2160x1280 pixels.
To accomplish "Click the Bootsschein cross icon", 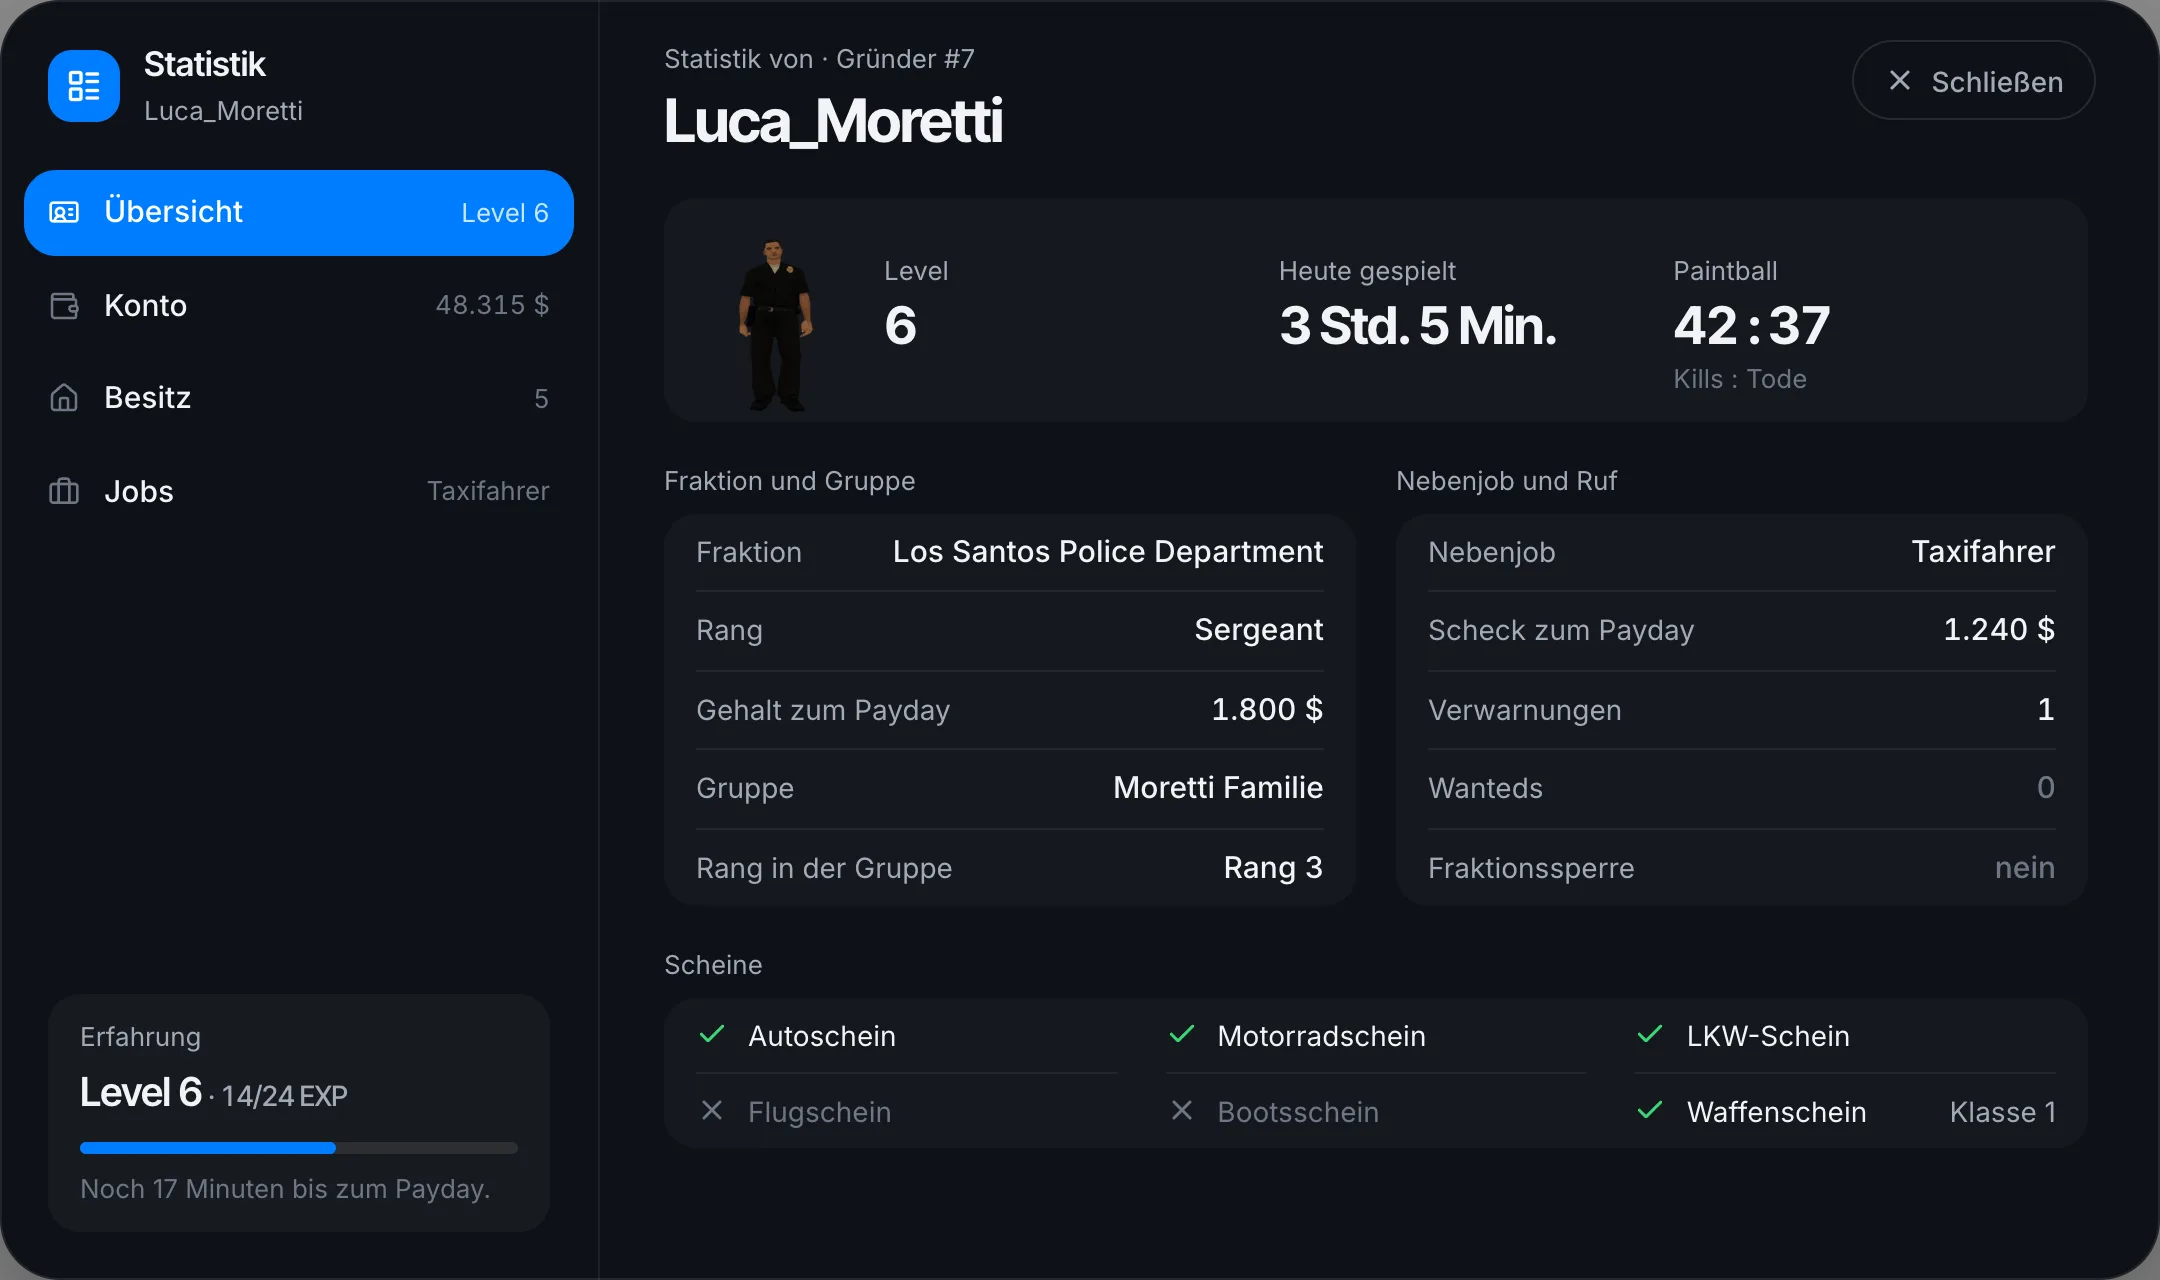I will pos(1182,1110).
